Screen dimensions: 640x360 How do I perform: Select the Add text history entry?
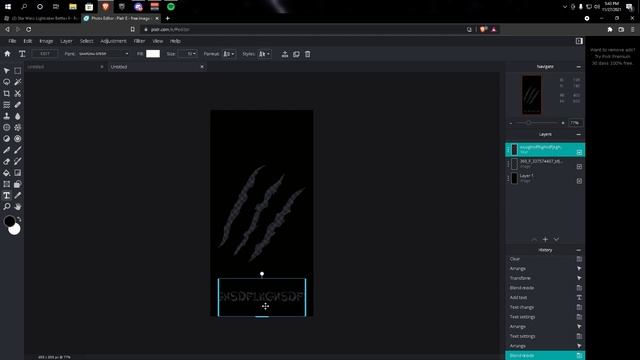pos(545,298)
